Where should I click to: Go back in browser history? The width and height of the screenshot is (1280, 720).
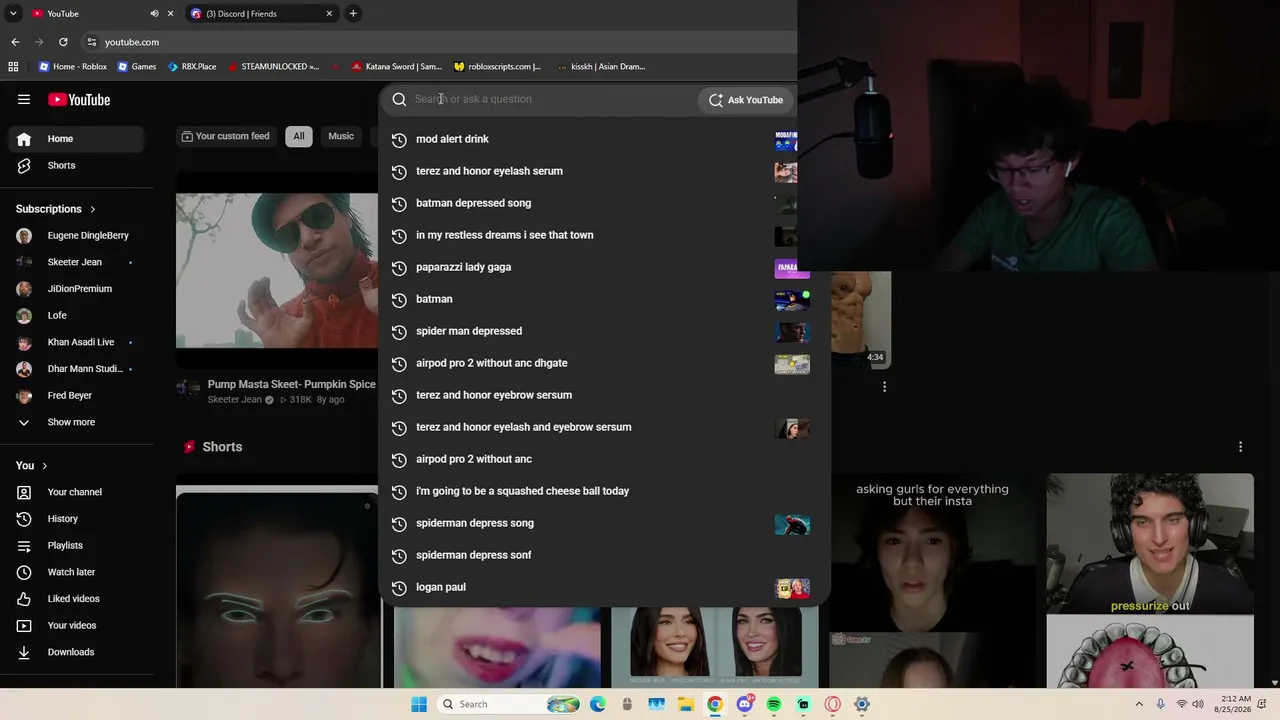15,42
